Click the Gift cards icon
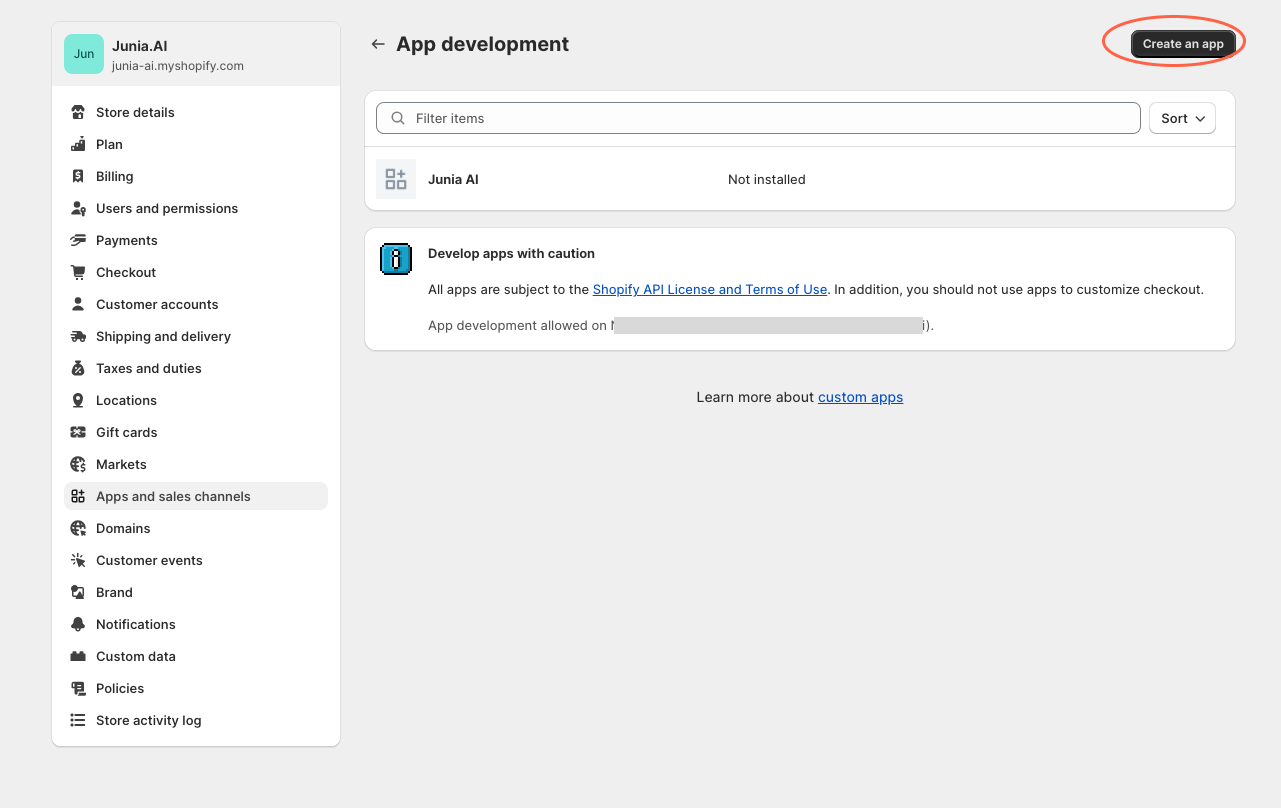 click(x=78, y=432)
